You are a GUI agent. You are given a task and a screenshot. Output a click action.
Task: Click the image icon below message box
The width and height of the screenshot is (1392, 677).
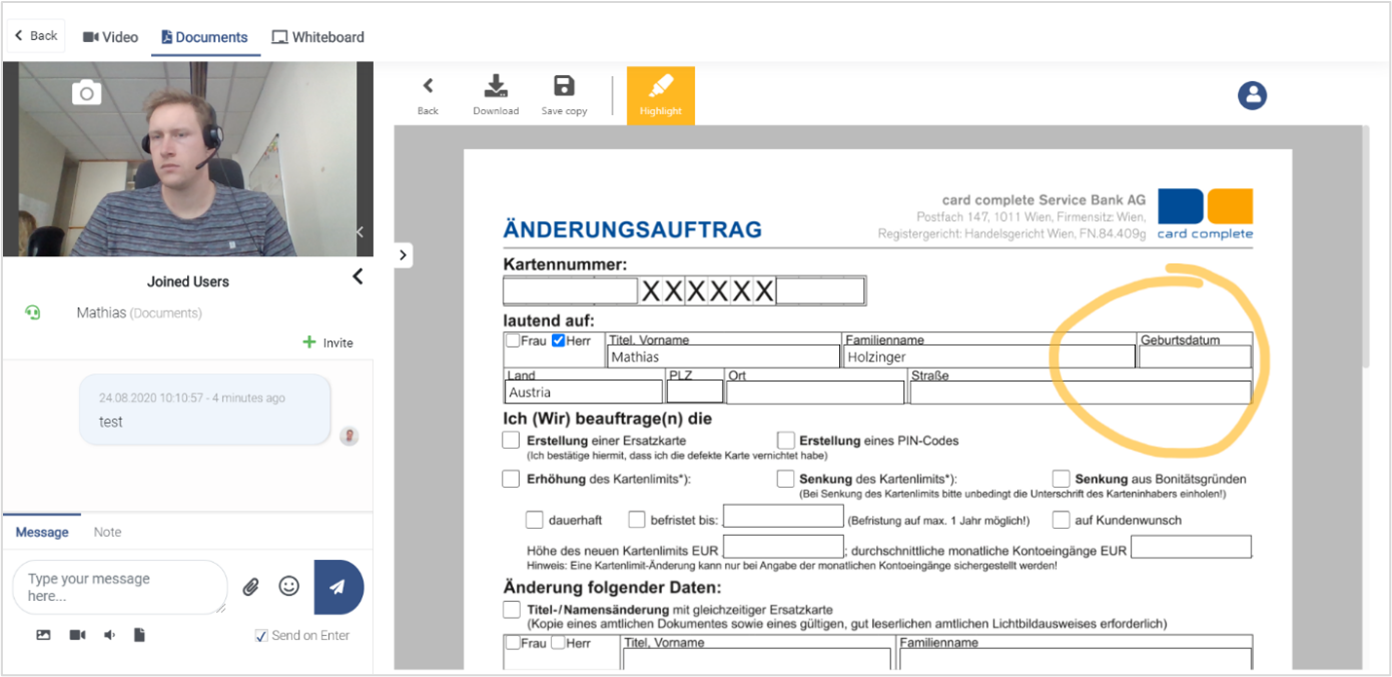(x=43, y=635)
